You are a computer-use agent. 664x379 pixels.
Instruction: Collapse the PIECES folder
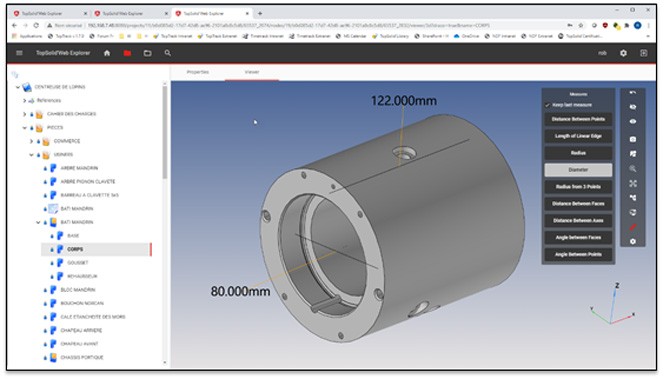click(x=25, y=127)
